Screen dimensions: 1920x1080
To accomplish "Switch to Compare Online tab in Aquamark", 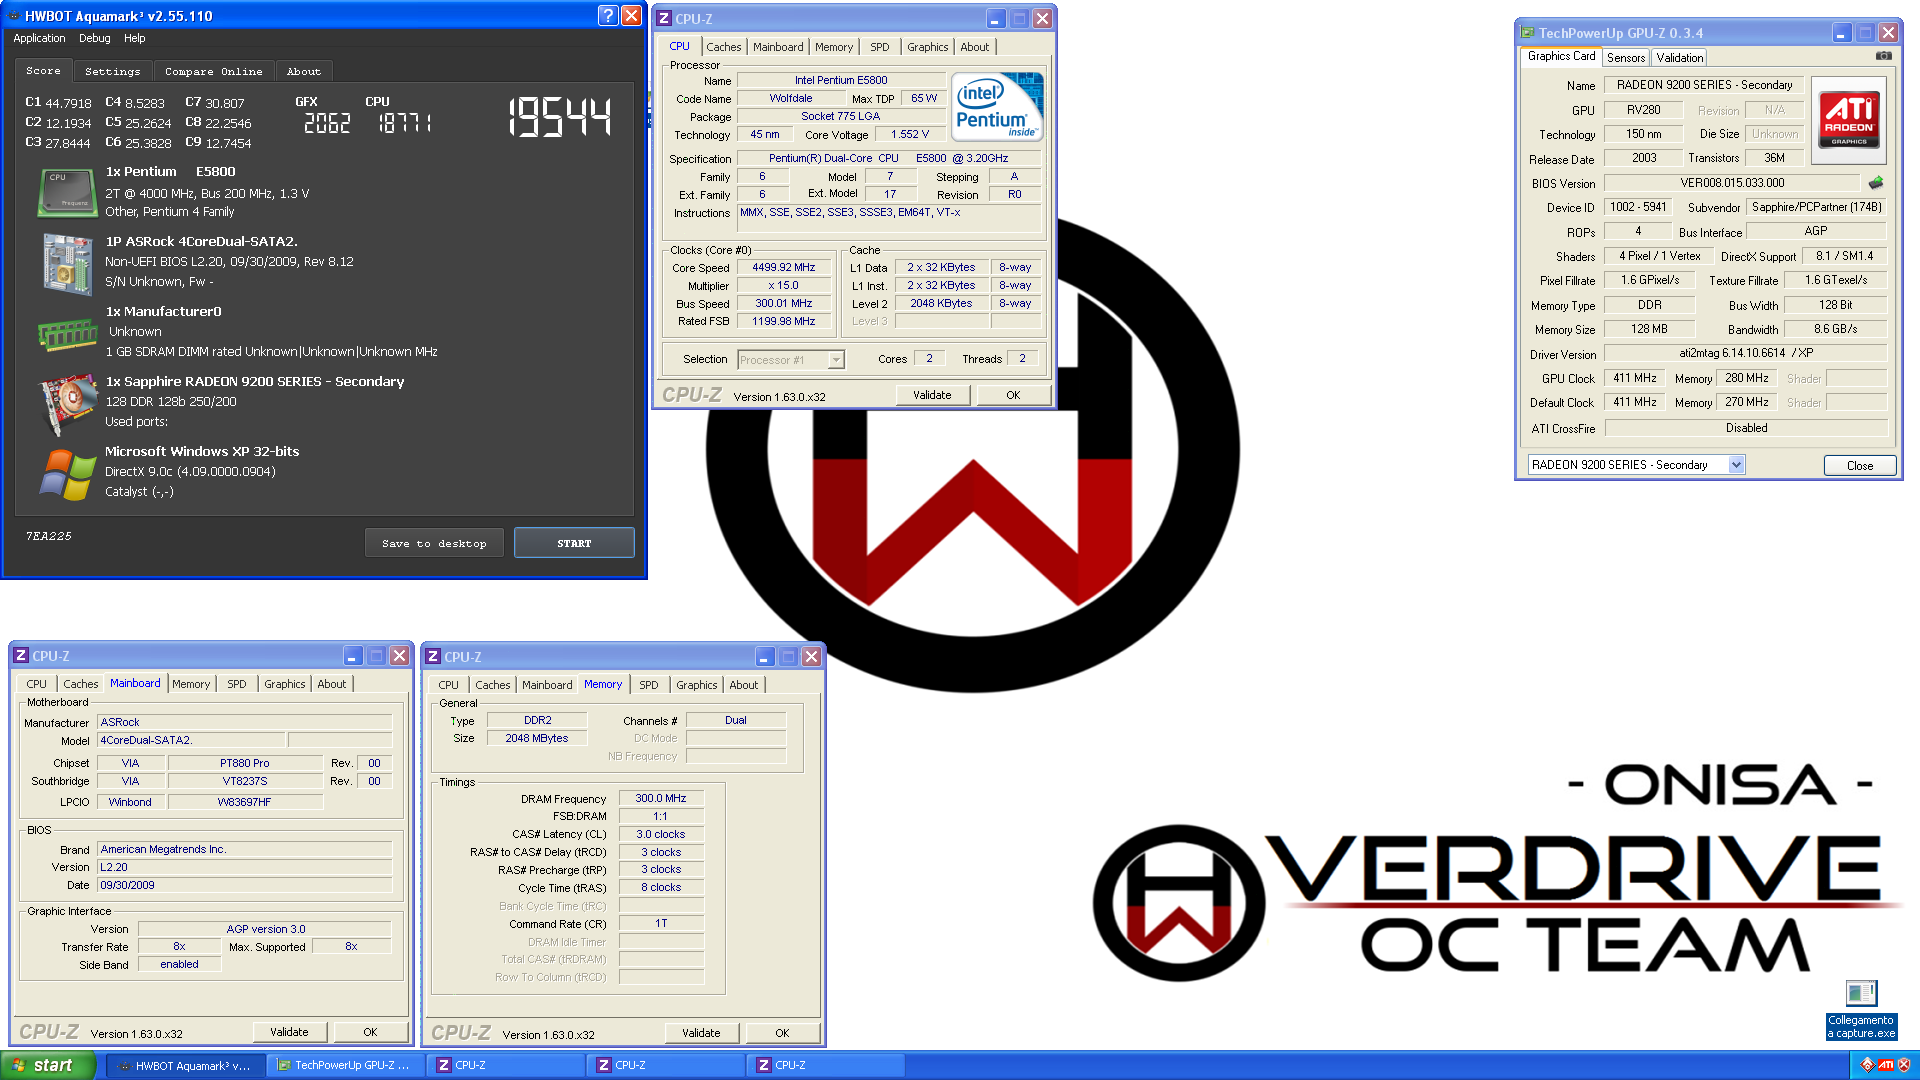I will (214, 71).
